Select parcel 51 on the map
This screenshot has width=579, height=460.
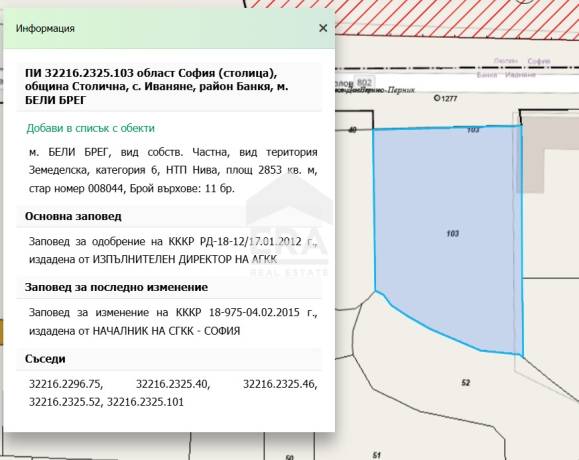(x=376, y=455)
